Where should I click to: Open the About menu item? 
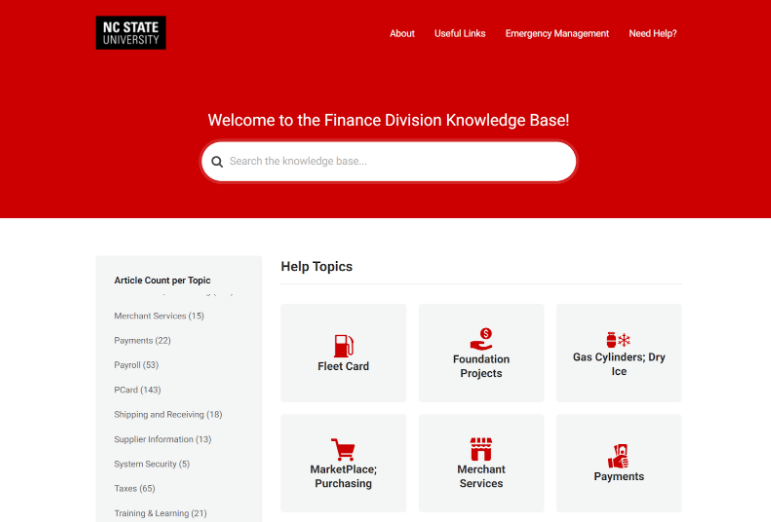point(402,33)
